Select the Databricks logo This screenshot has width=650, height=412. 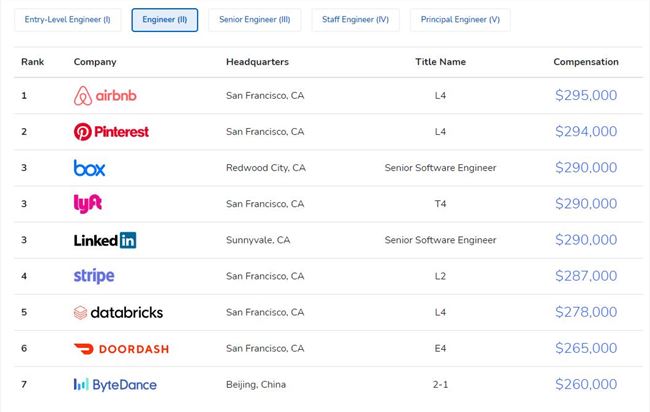(118, 312)
